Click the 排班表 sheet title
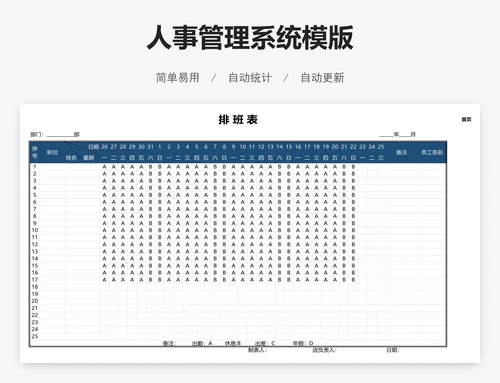Screen dimensions: 500x383 coord(238,119)
